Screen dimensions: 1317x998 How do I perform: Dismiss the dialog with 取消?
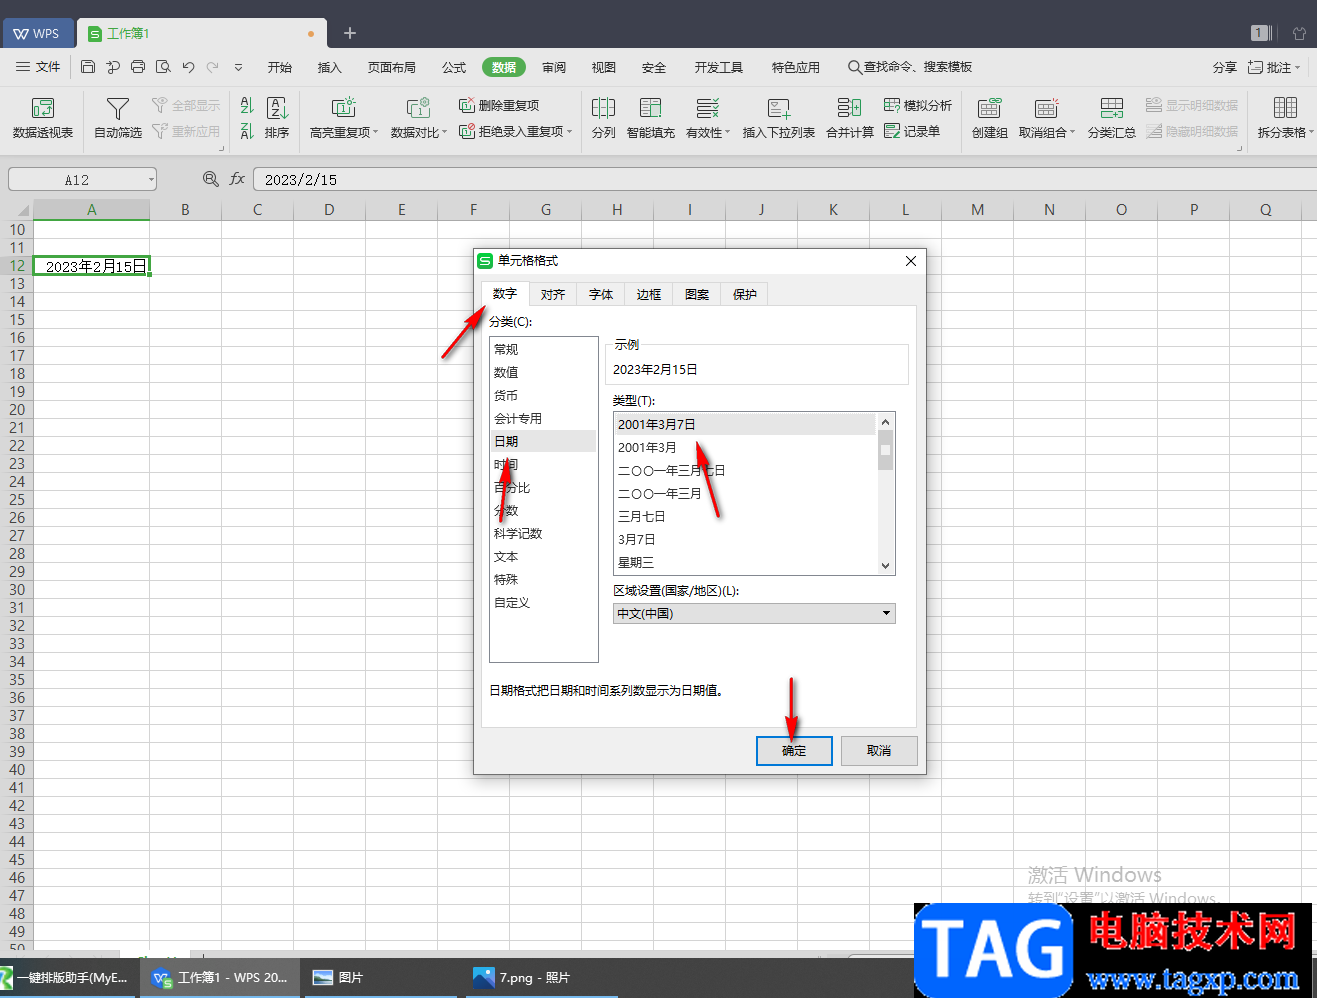point(879,751)
